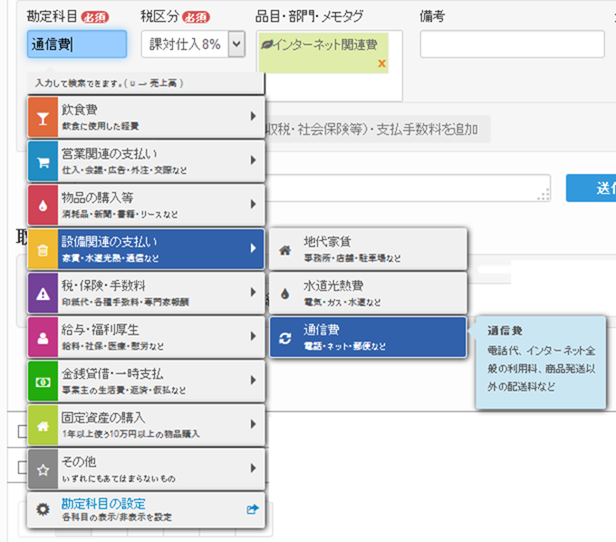Image resolution: width=616 pixels, height=542 pixels.
Task: Tick the upper checkbox at the left edge
Action: [22, 431]
